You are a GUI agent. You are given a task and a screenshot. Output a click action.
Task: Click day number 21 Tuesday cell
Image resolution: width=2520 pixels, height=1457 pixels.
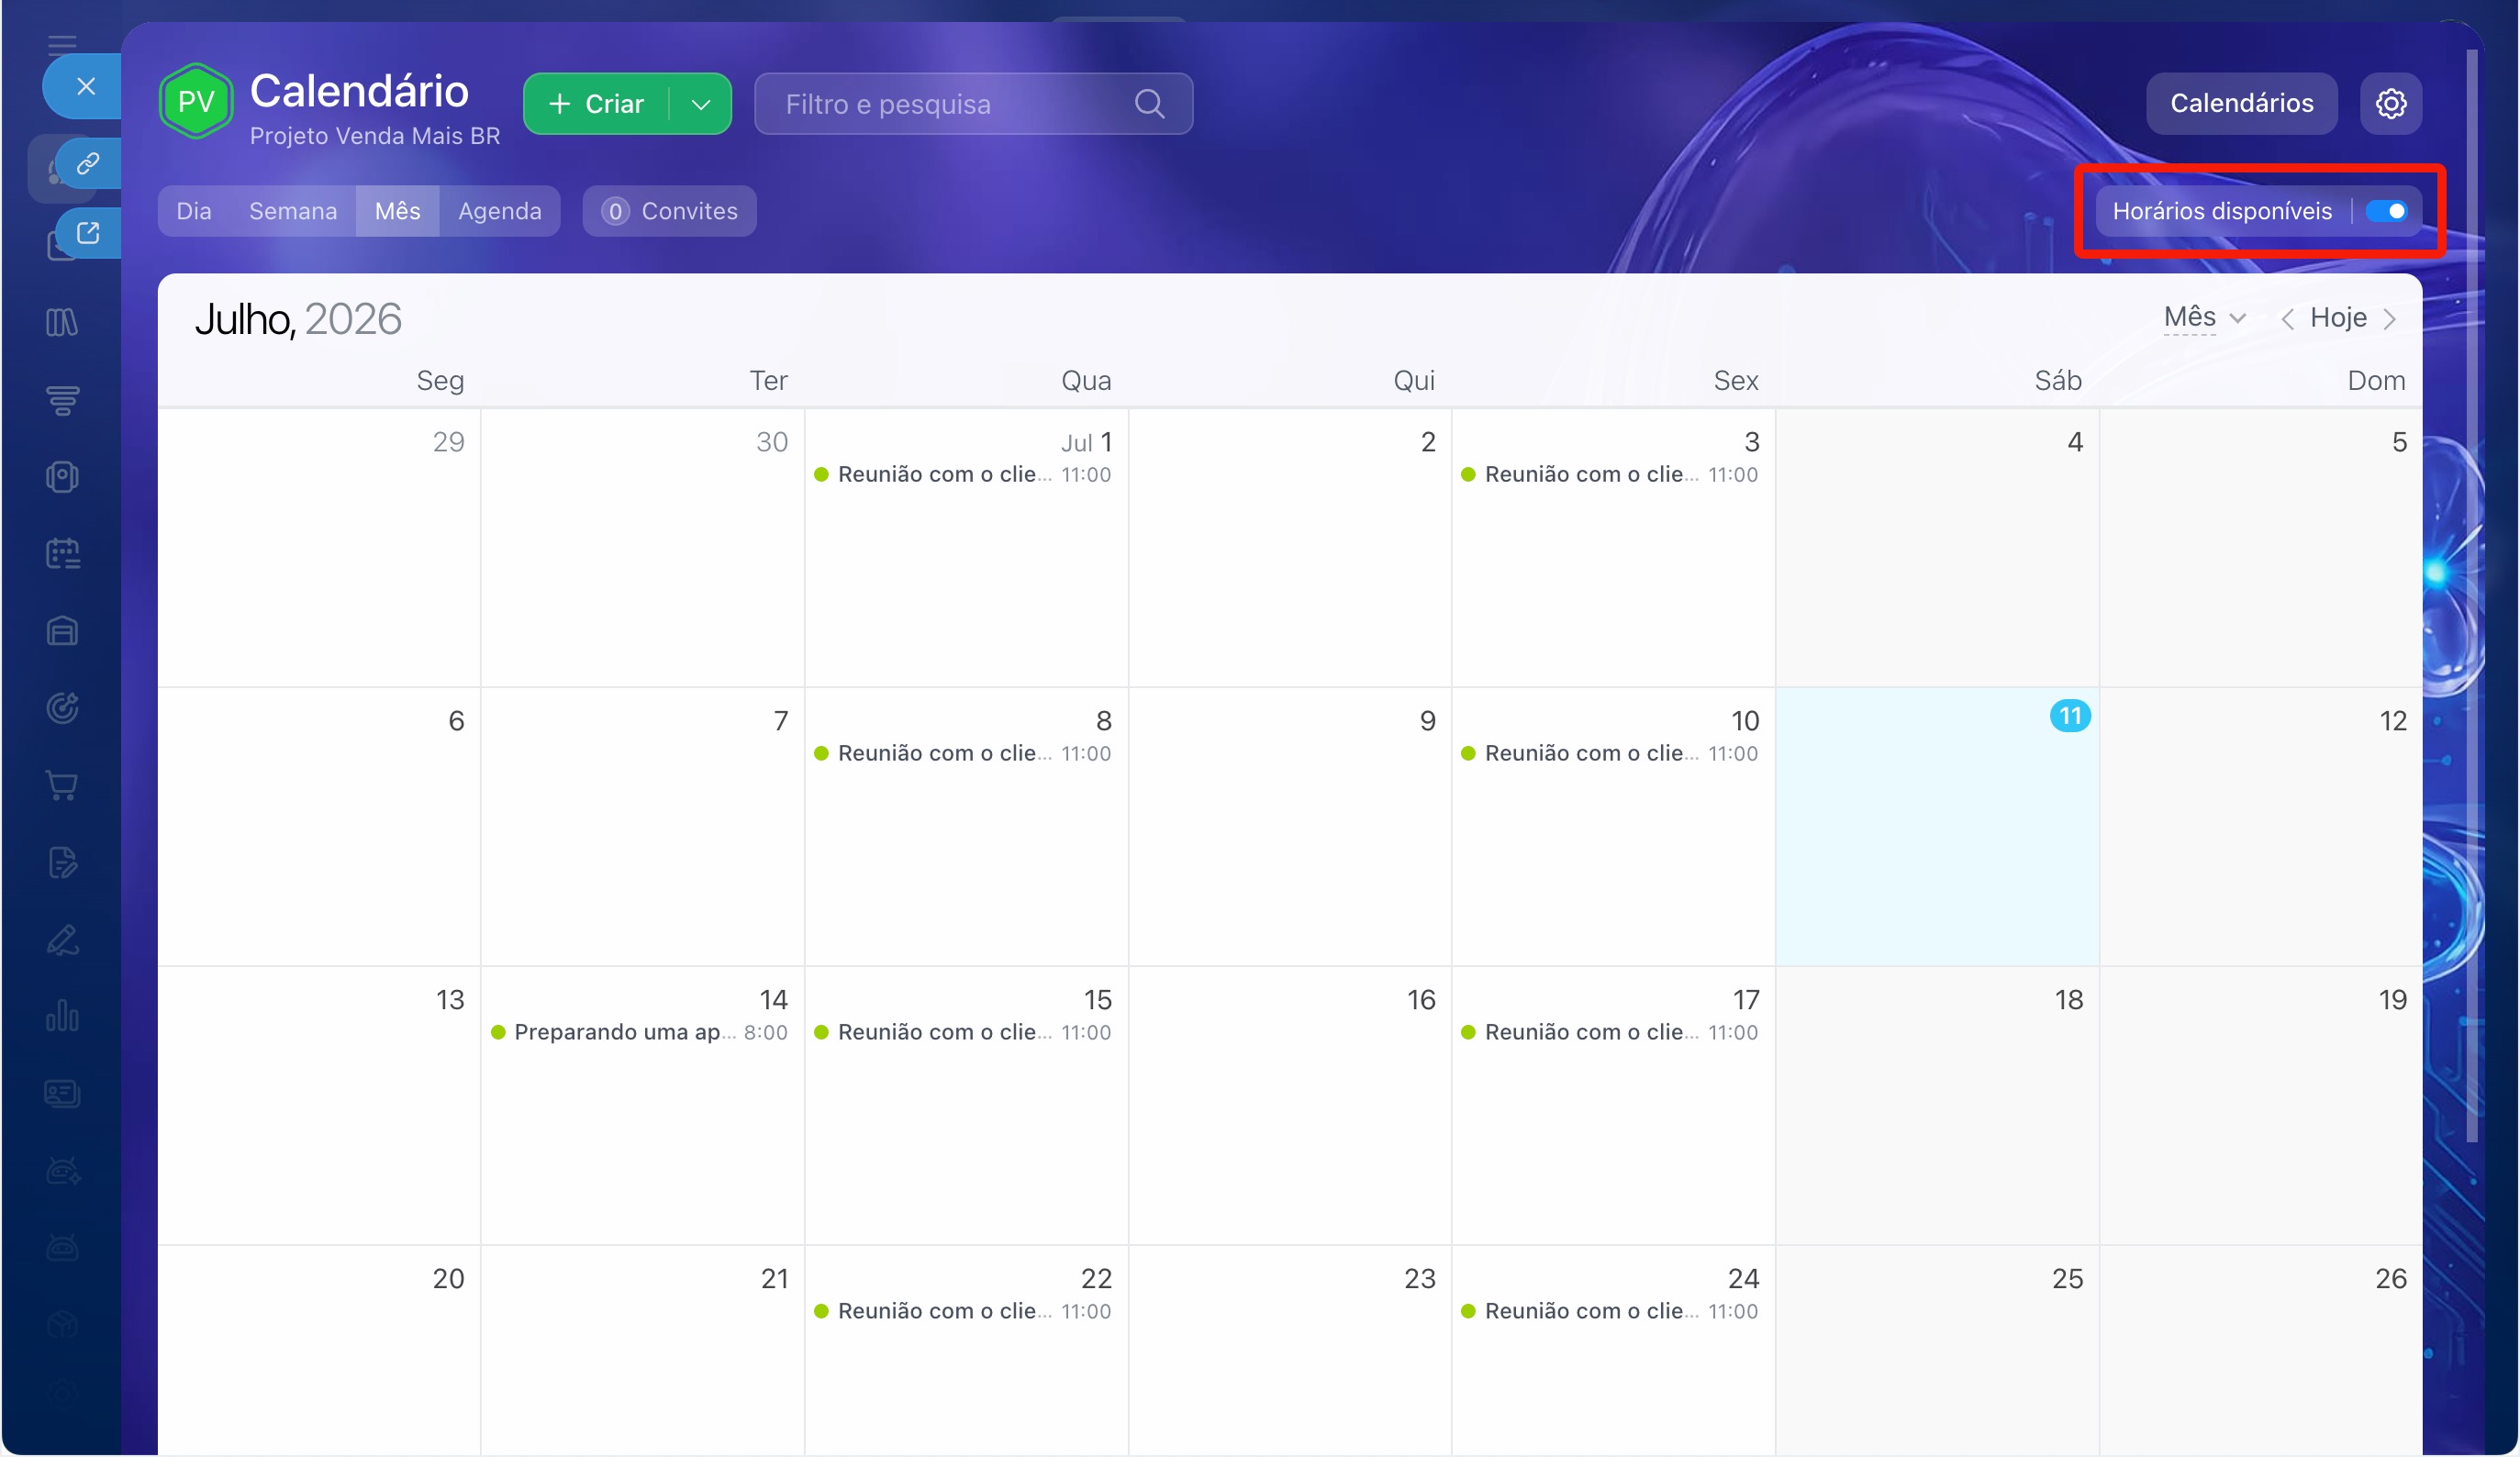(x=774, y=1279)
